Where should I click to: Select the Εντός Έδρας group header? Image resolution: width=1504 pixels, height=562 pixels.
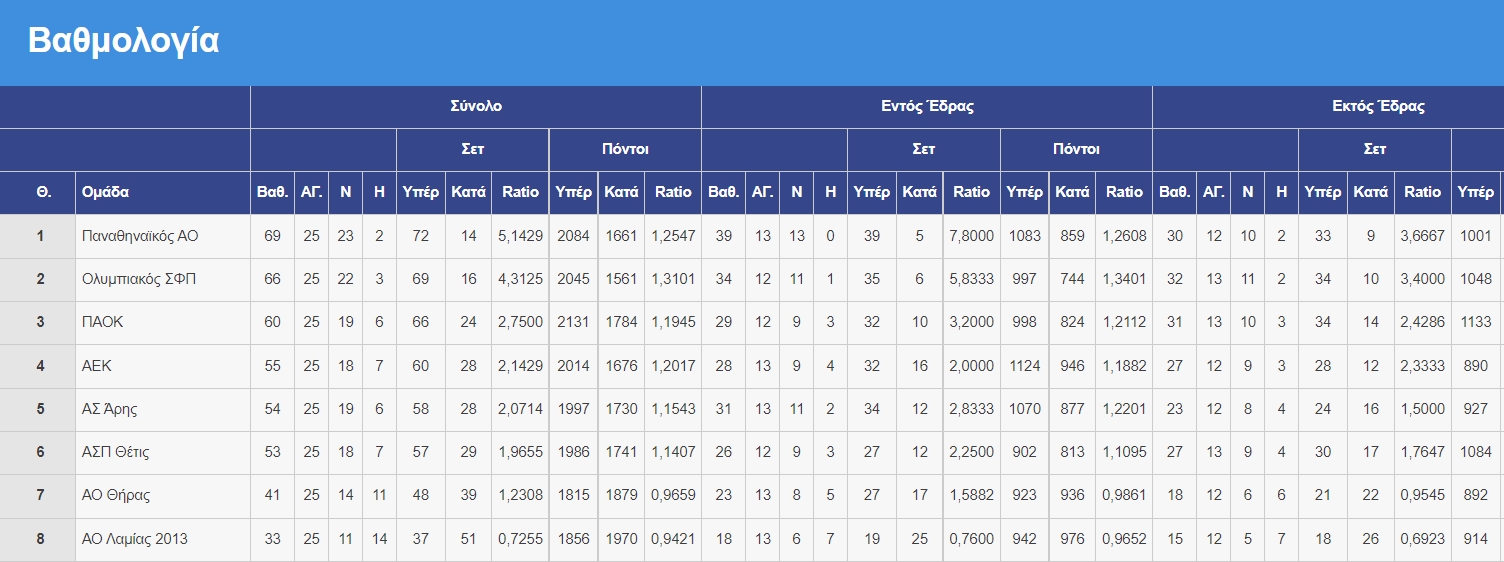click(x=927, y=106)
